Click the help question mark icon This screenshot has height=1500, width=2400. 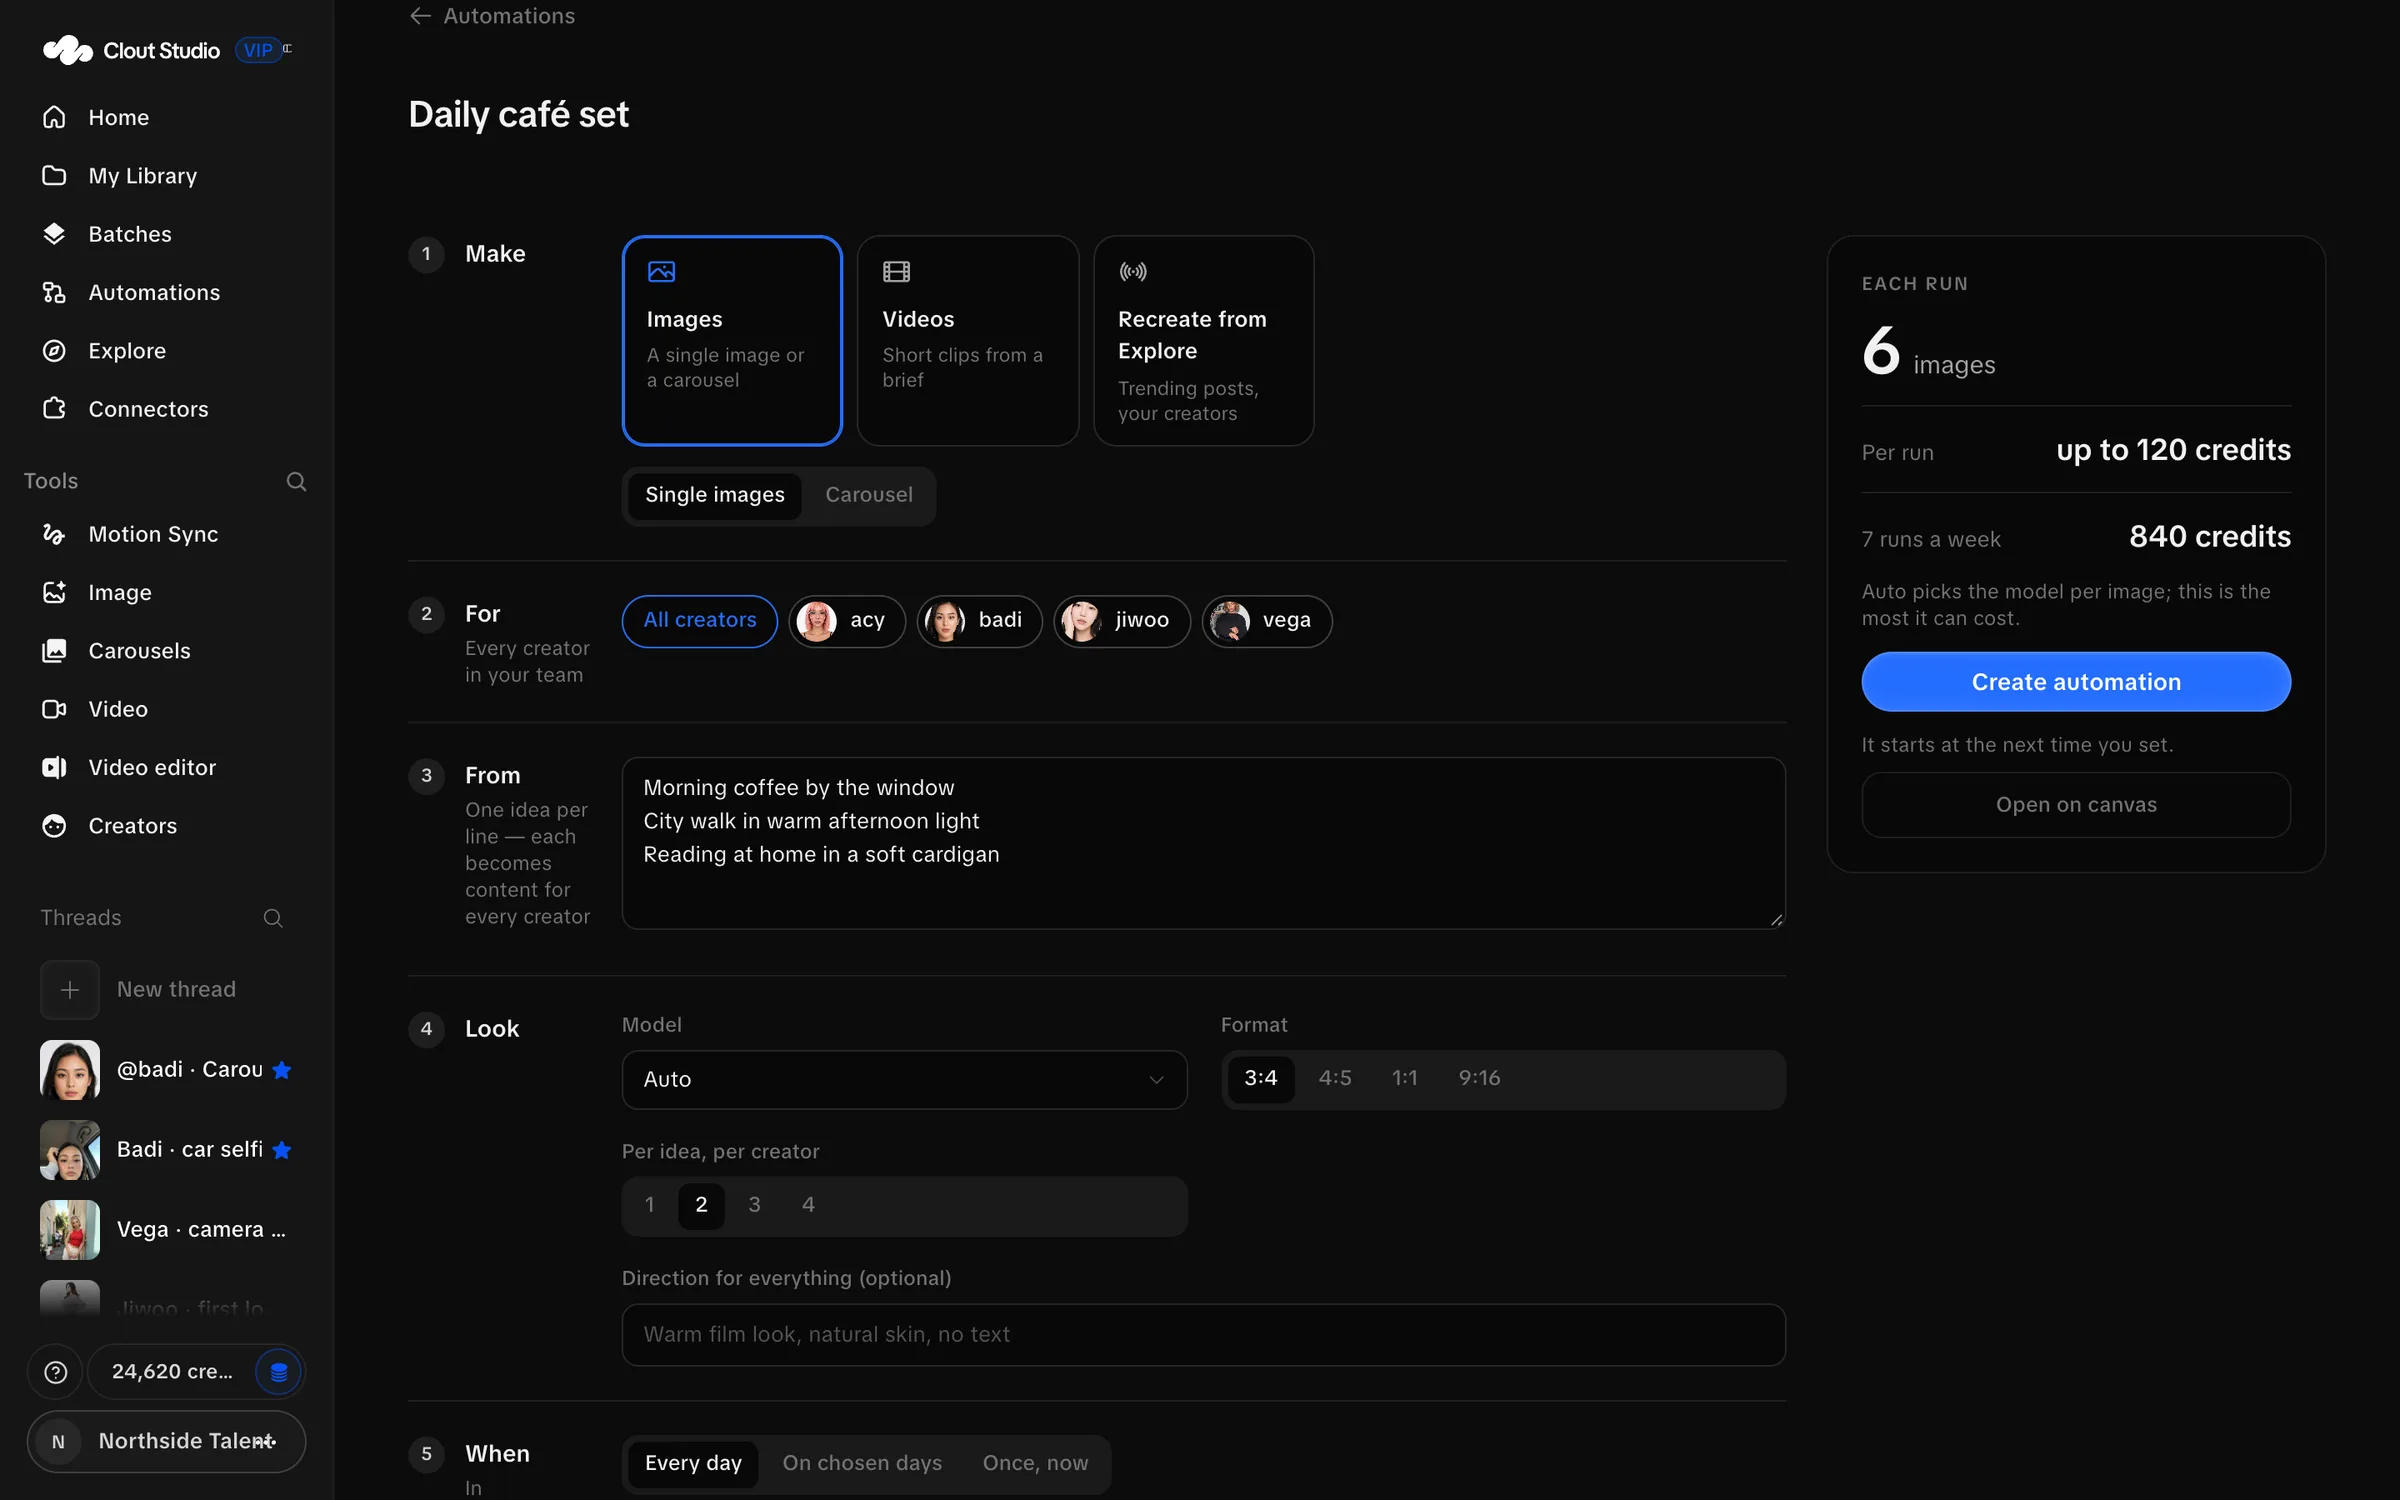56,1372
